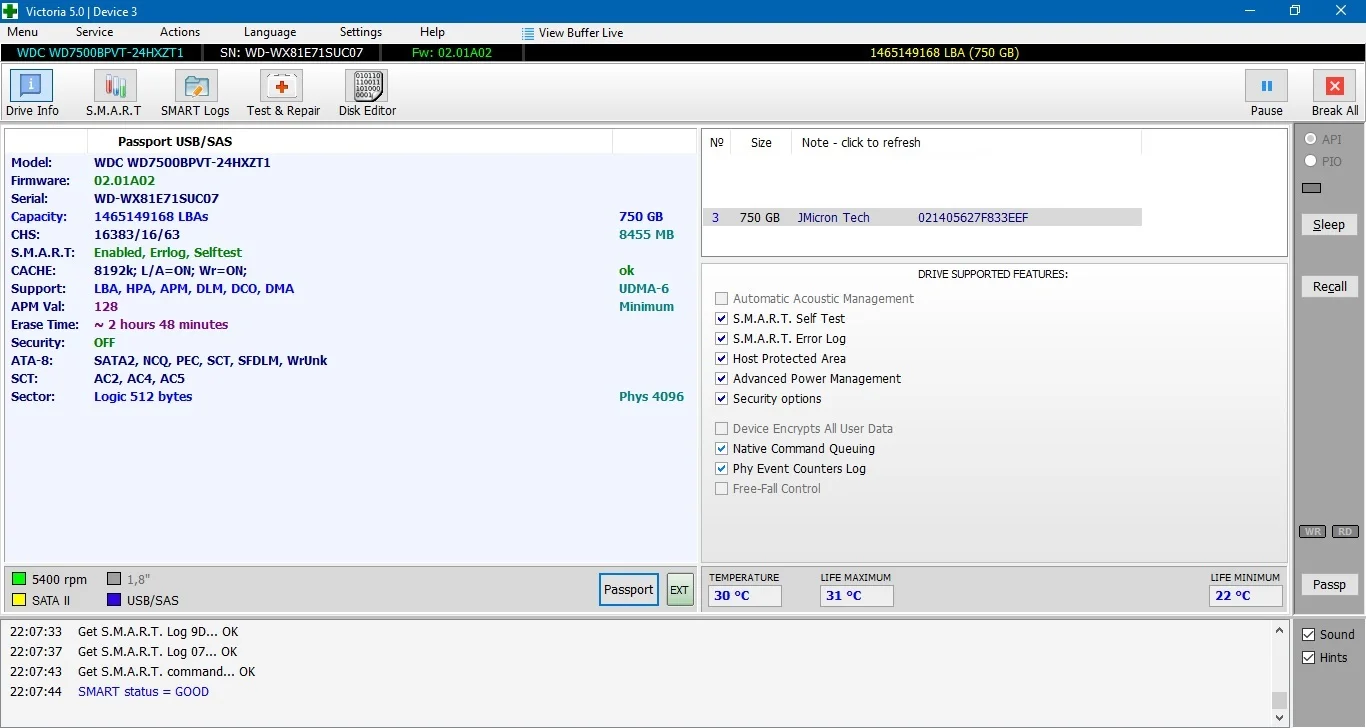The image size is (1366, 728).
Task: Click the small indicator below PIO
Action: click(x=1311, y=188)
